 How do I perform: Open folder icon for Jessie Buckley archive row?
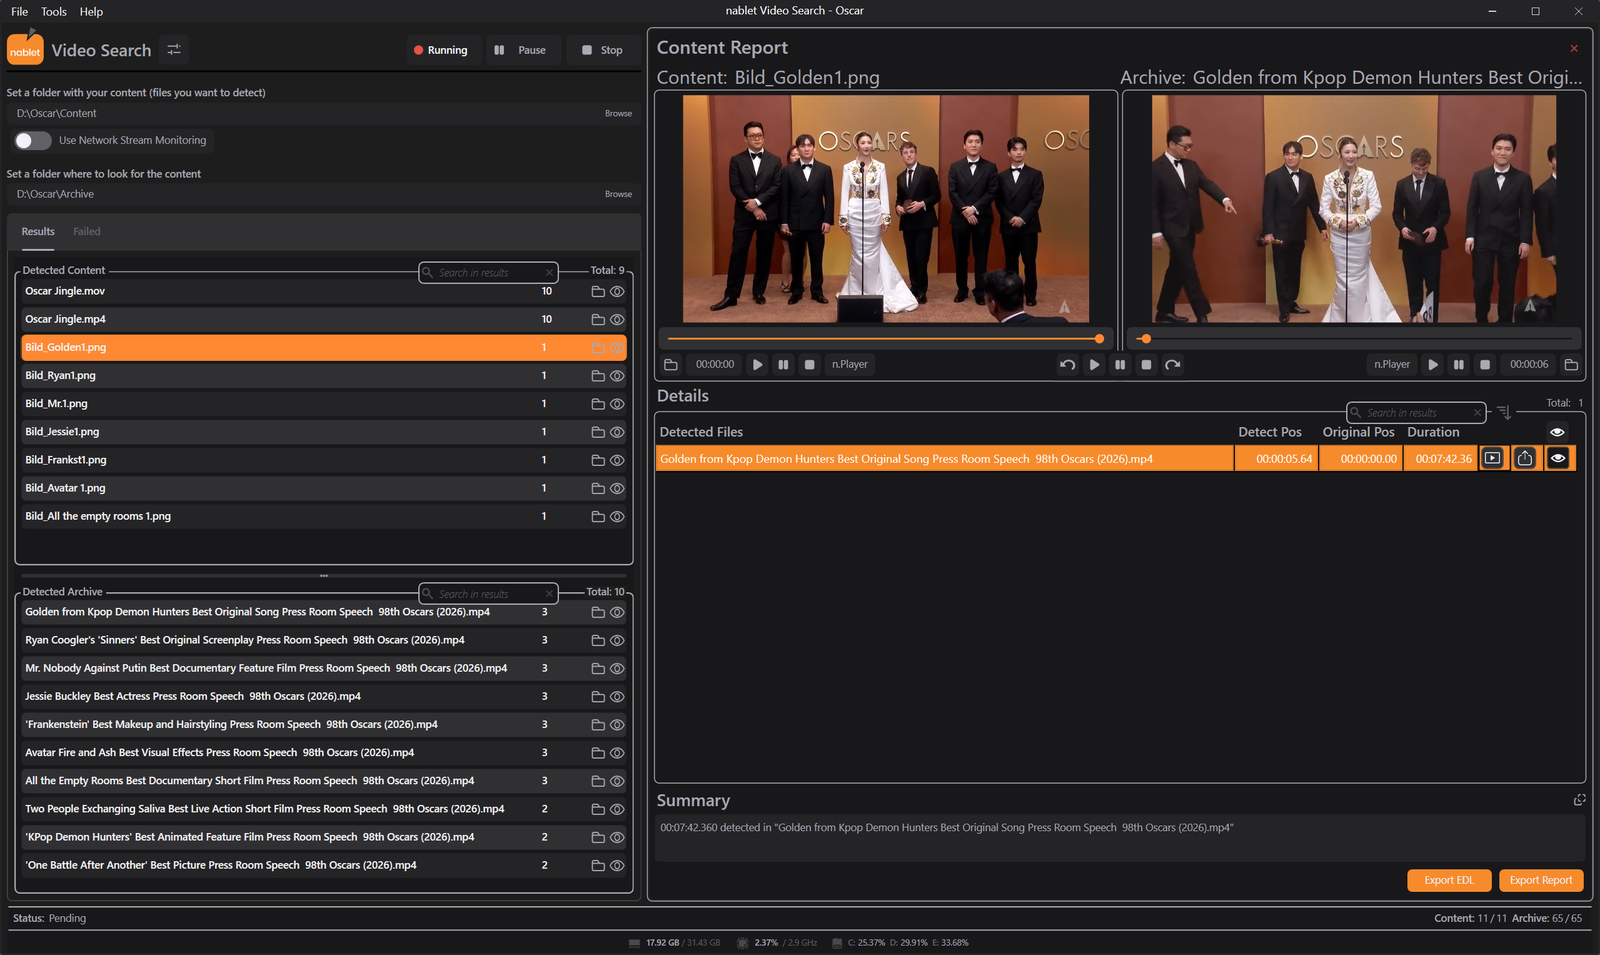pyautogui.click(x=598, y=697)
